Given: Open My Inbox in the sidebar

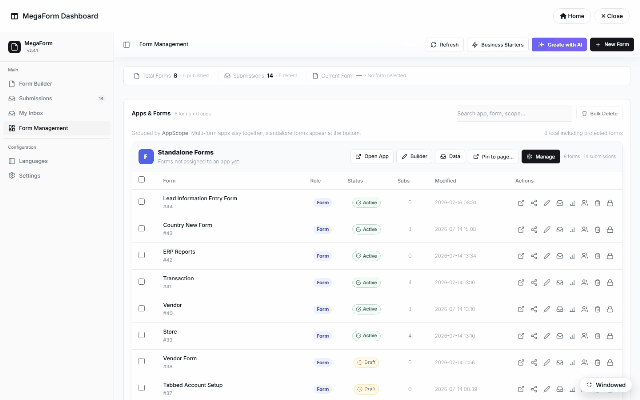Looking at the screenshot, I should (x=57, y=113).
